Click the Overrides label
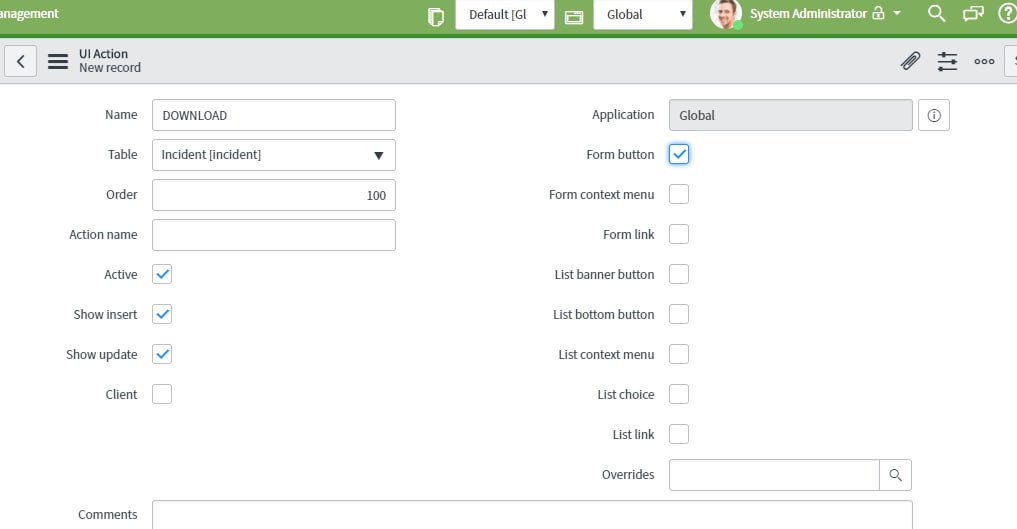 628,475
